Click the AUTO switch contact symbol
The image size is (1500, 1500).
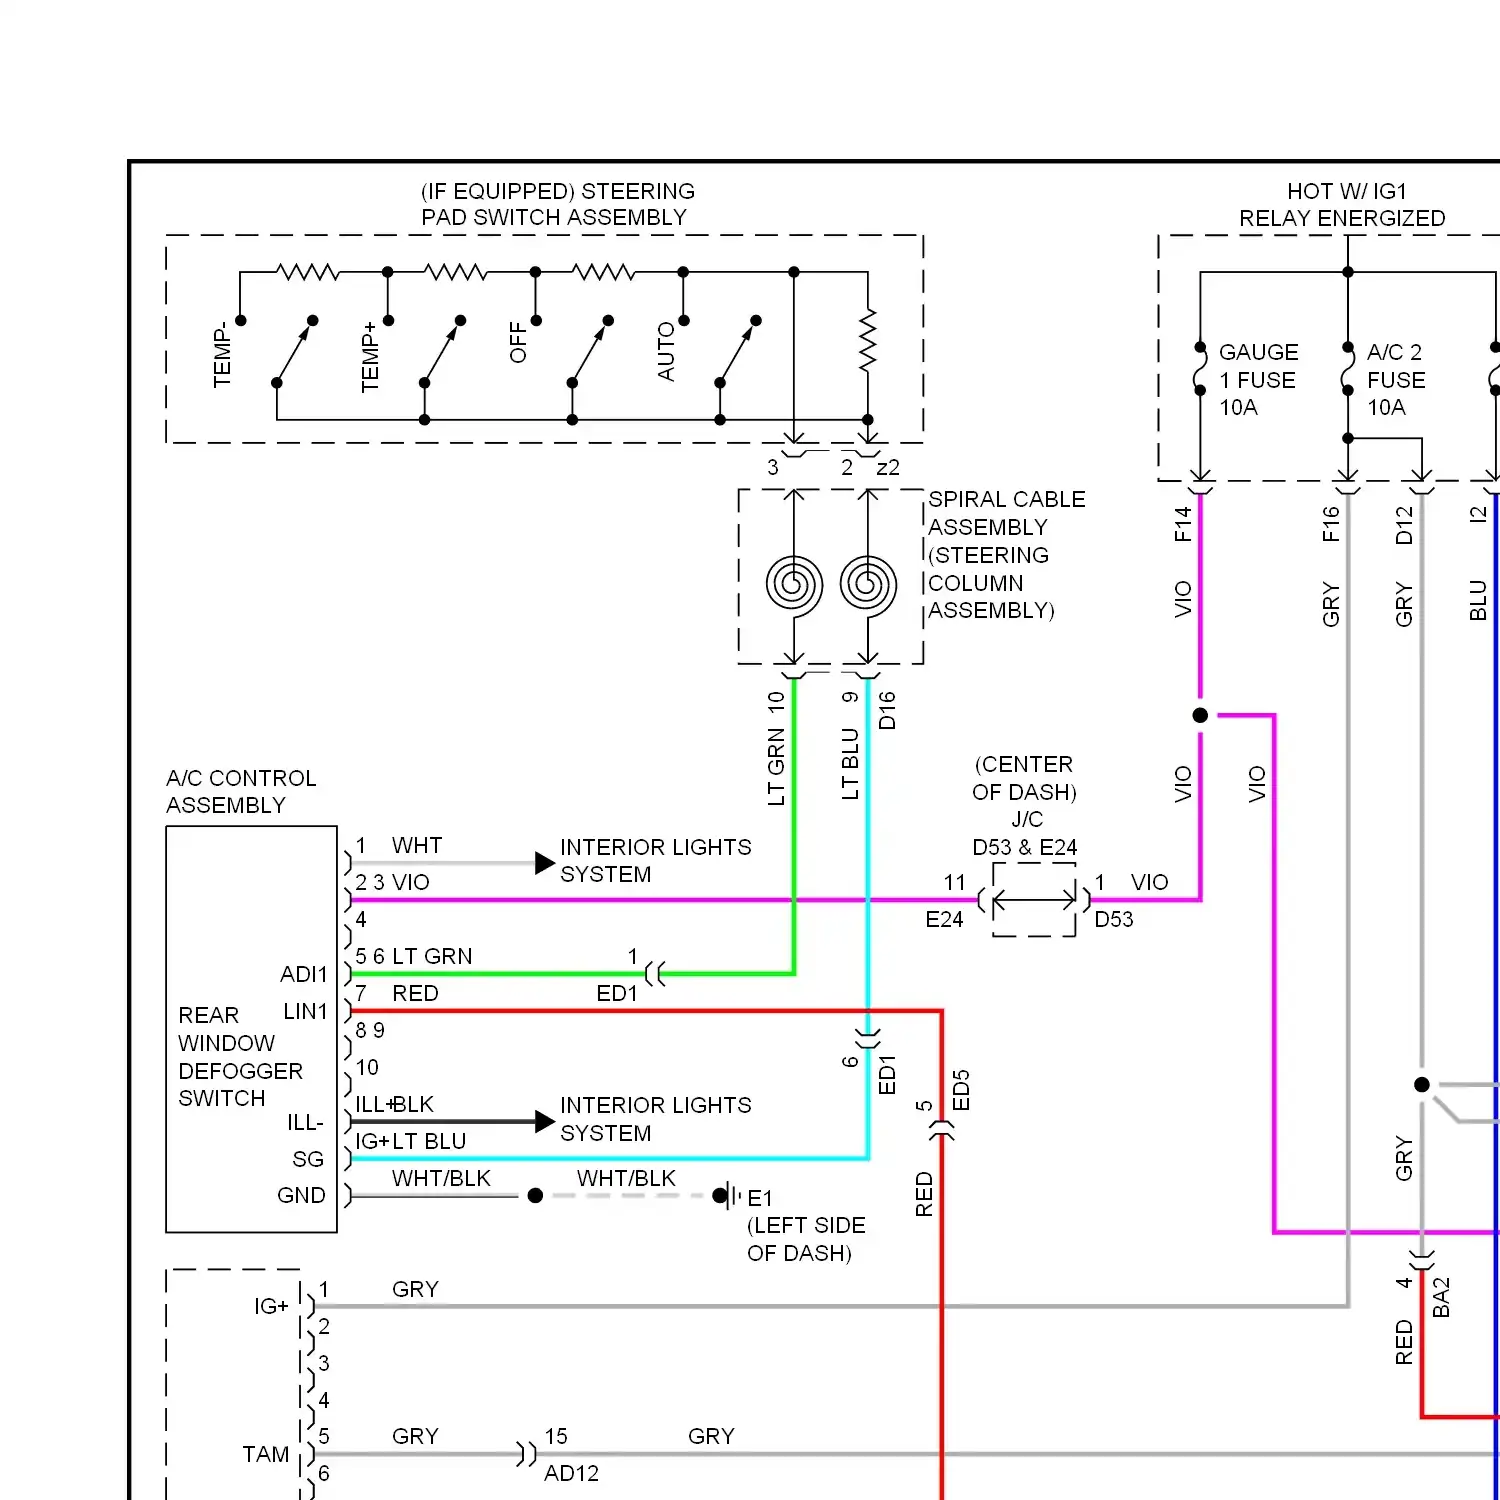[738, 352]
